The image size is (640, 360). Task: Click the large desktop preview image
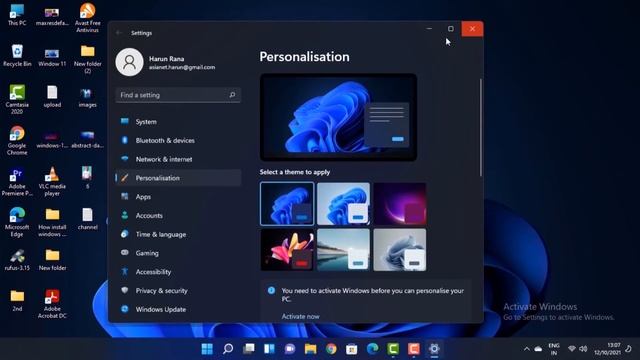tap(338, 117)
